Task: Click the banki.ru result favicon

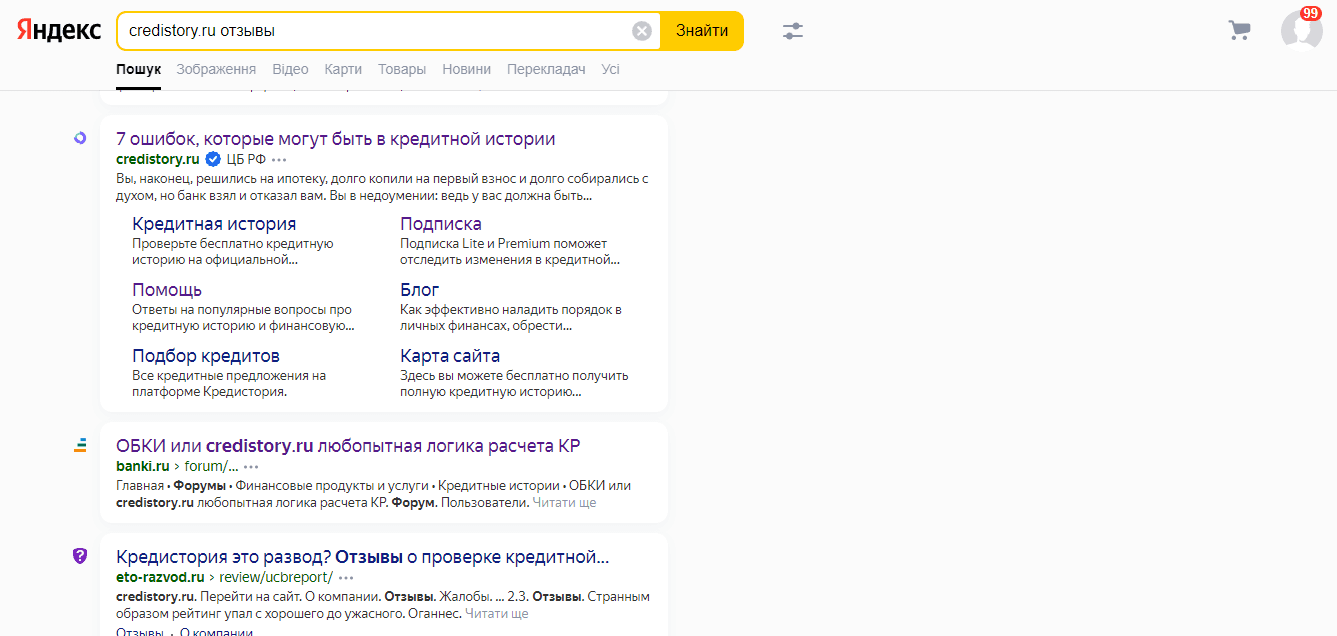Action: 80,445
